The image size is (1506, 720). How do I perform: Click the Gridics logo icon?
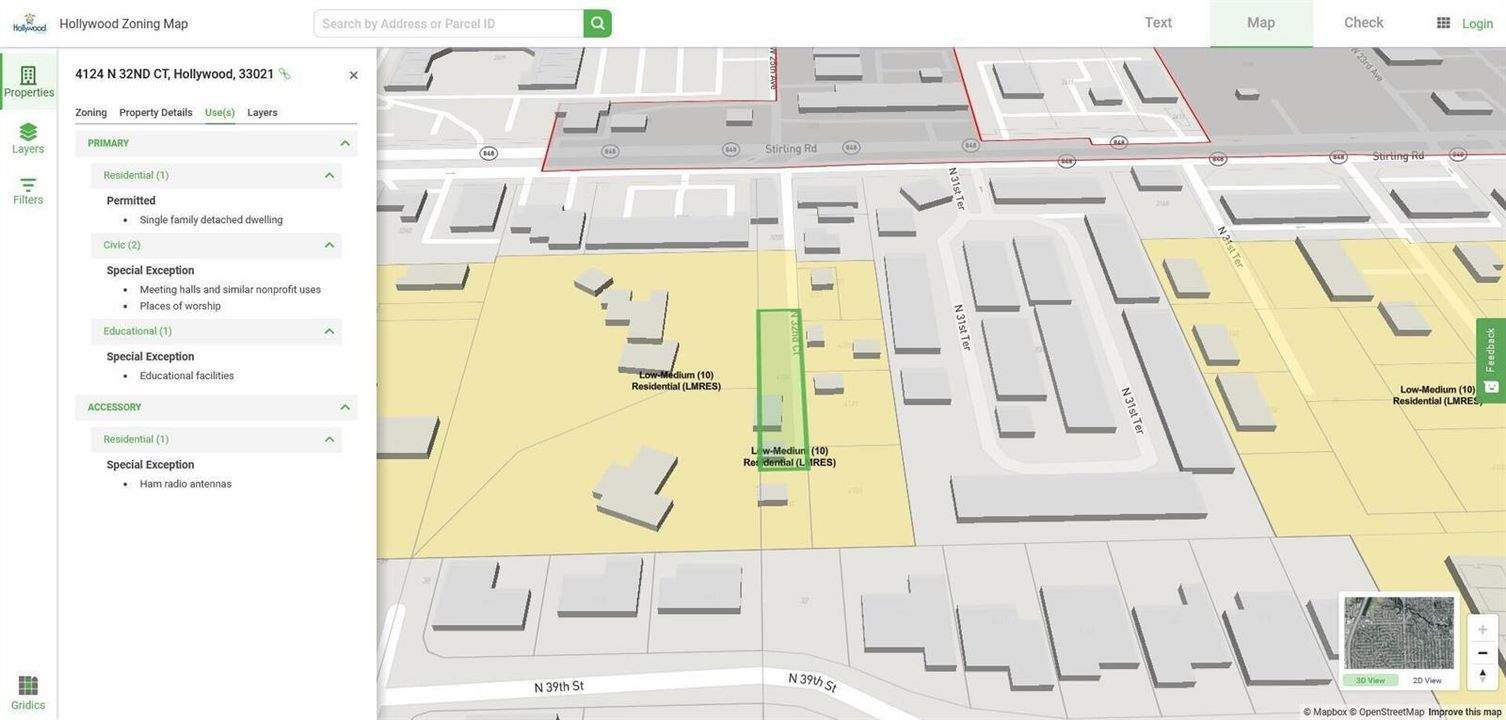[x=28, y=692]
